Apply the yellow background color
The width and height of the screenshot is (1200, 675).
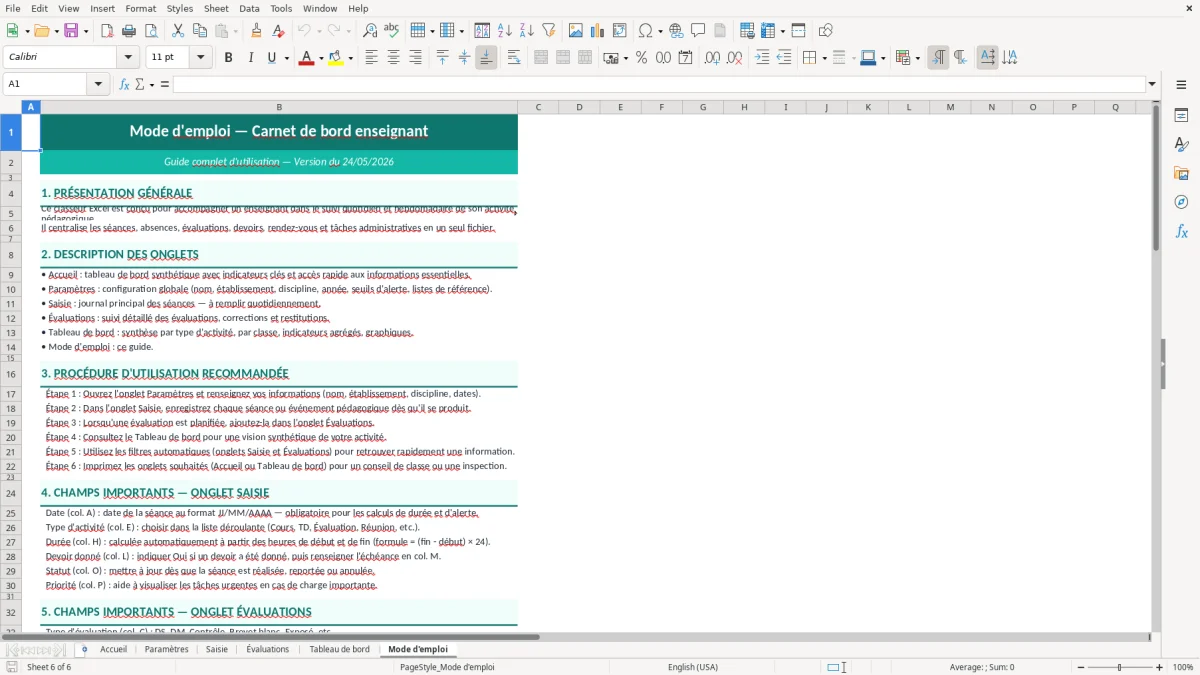[335, 58]
